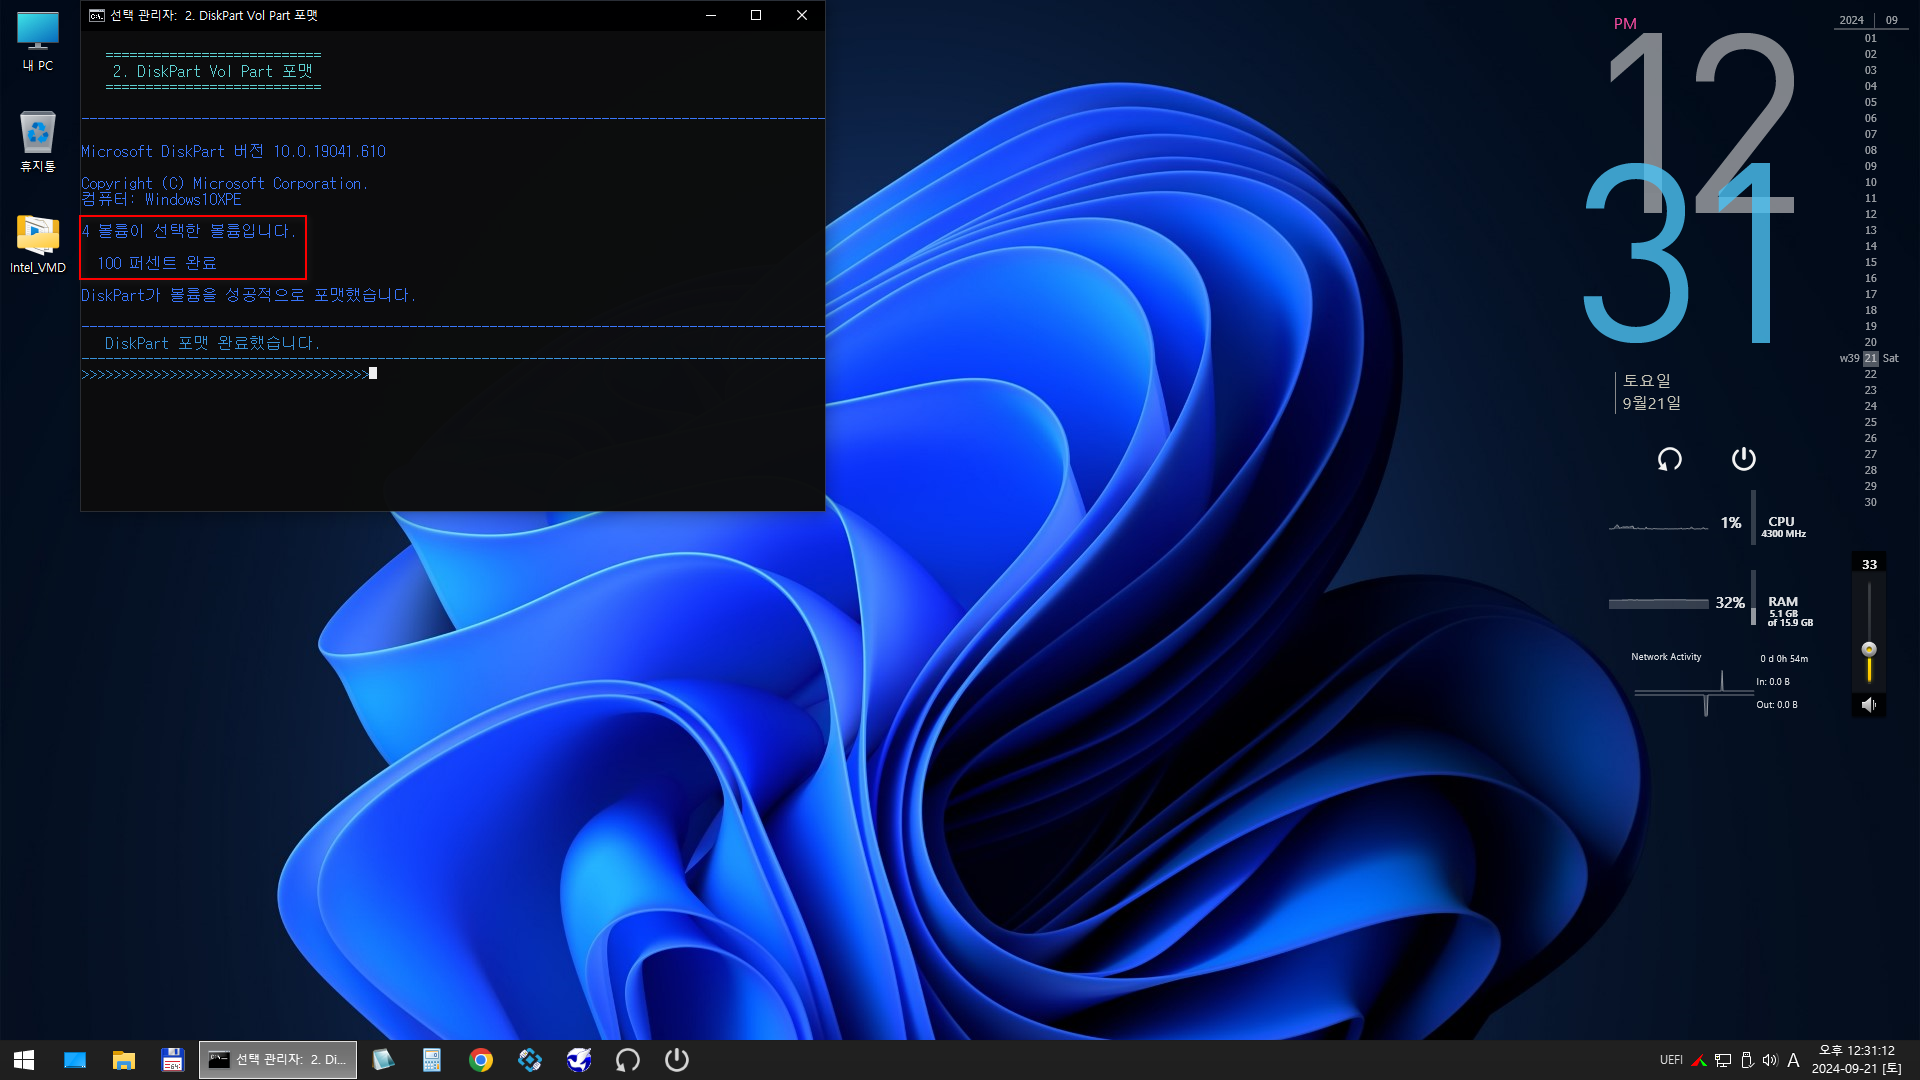This screenshot has height=1080, width=1920.
Task: Launch the floppy disk 64 taskbar app
Action: click(x=172, y=1060)
